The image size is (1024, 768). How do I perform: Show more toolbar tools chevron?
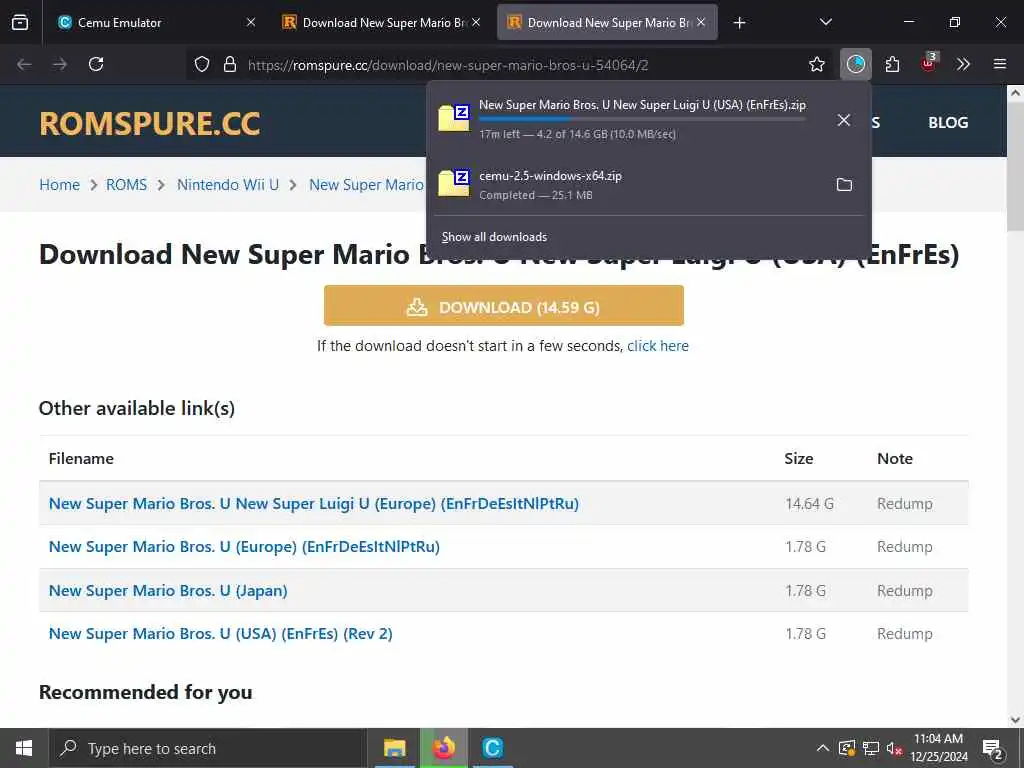click(x=963, y=64)
